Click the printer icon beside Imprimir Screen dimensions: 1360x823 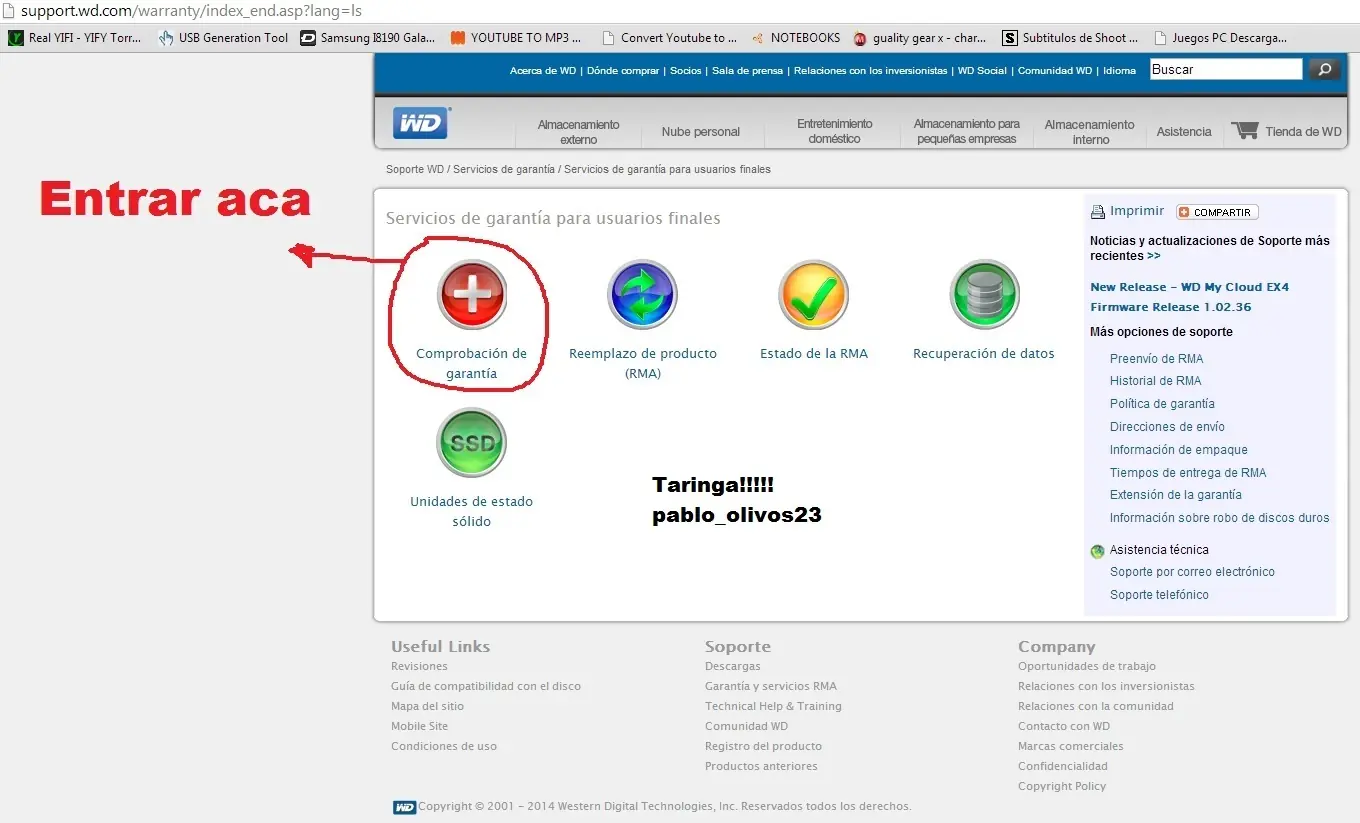click(x=1098, y=212)
